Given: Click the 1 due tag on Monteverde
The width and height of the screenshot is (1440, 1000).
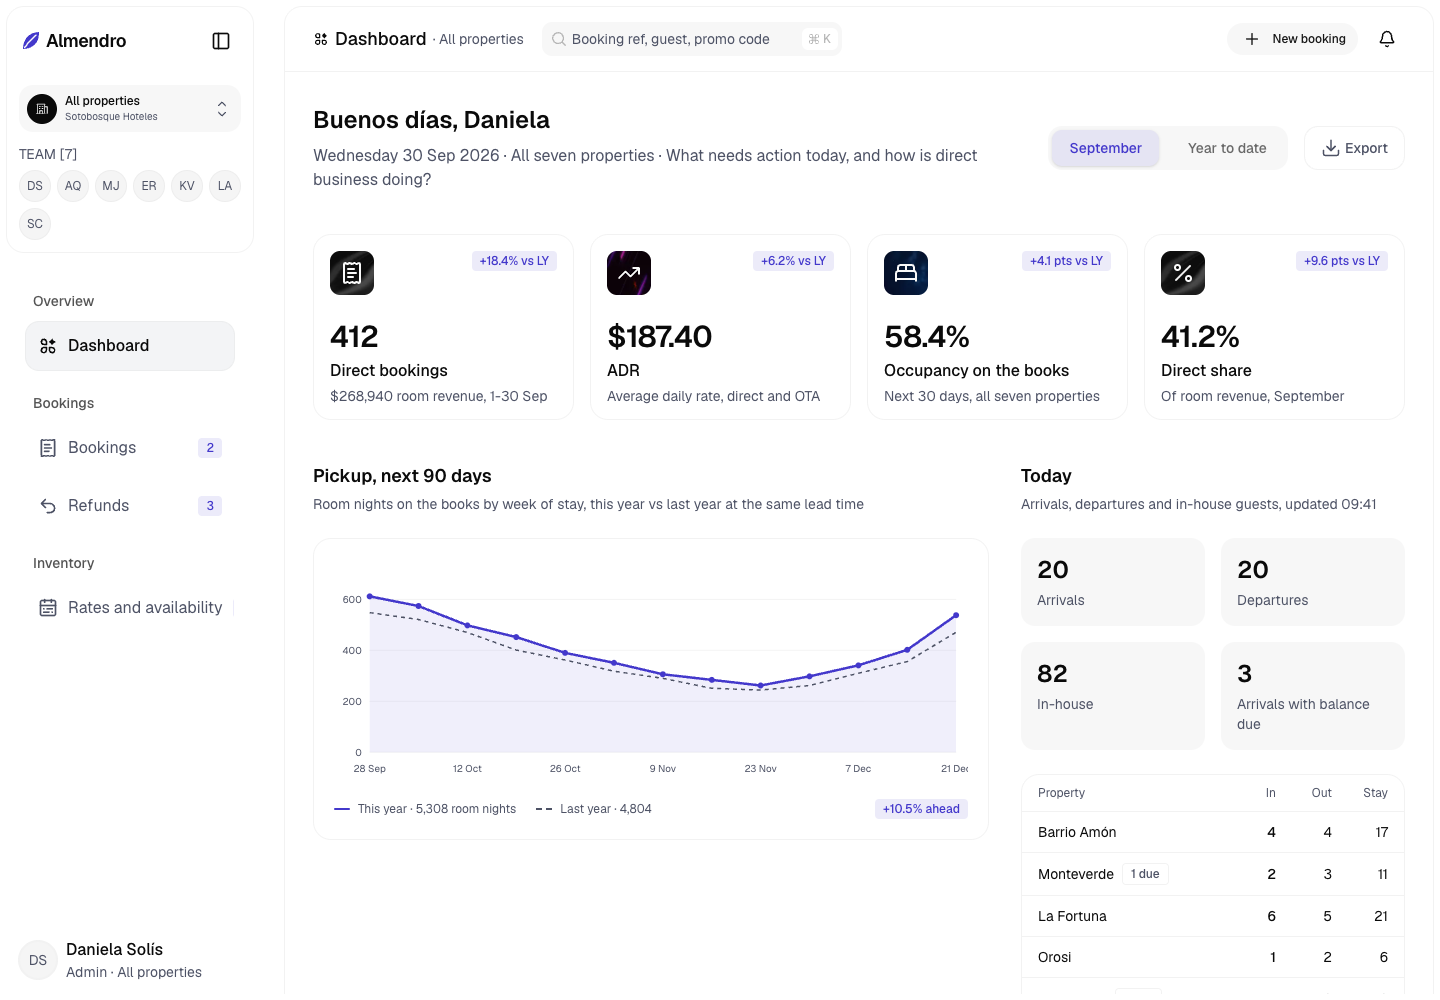Looking at the screenshot, I should pyautogui.click(x=1145, y=874).
